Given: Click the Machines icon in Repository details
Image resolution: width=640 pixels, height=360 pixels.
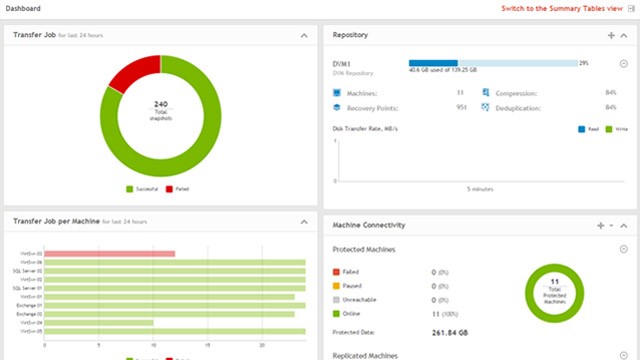Looking at the screenshot, I should click(x=337, y=93).
